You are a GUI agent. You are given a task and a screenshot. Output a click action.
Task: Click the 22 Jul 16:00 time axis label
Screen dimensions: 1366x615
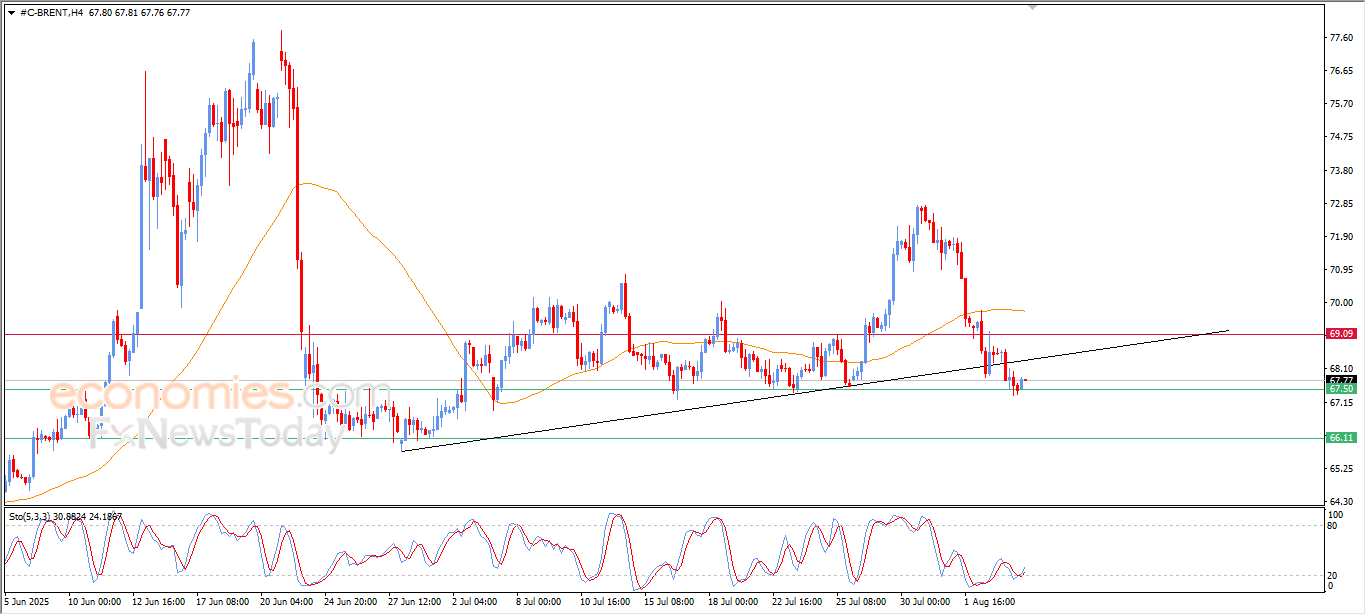(797, 602)
